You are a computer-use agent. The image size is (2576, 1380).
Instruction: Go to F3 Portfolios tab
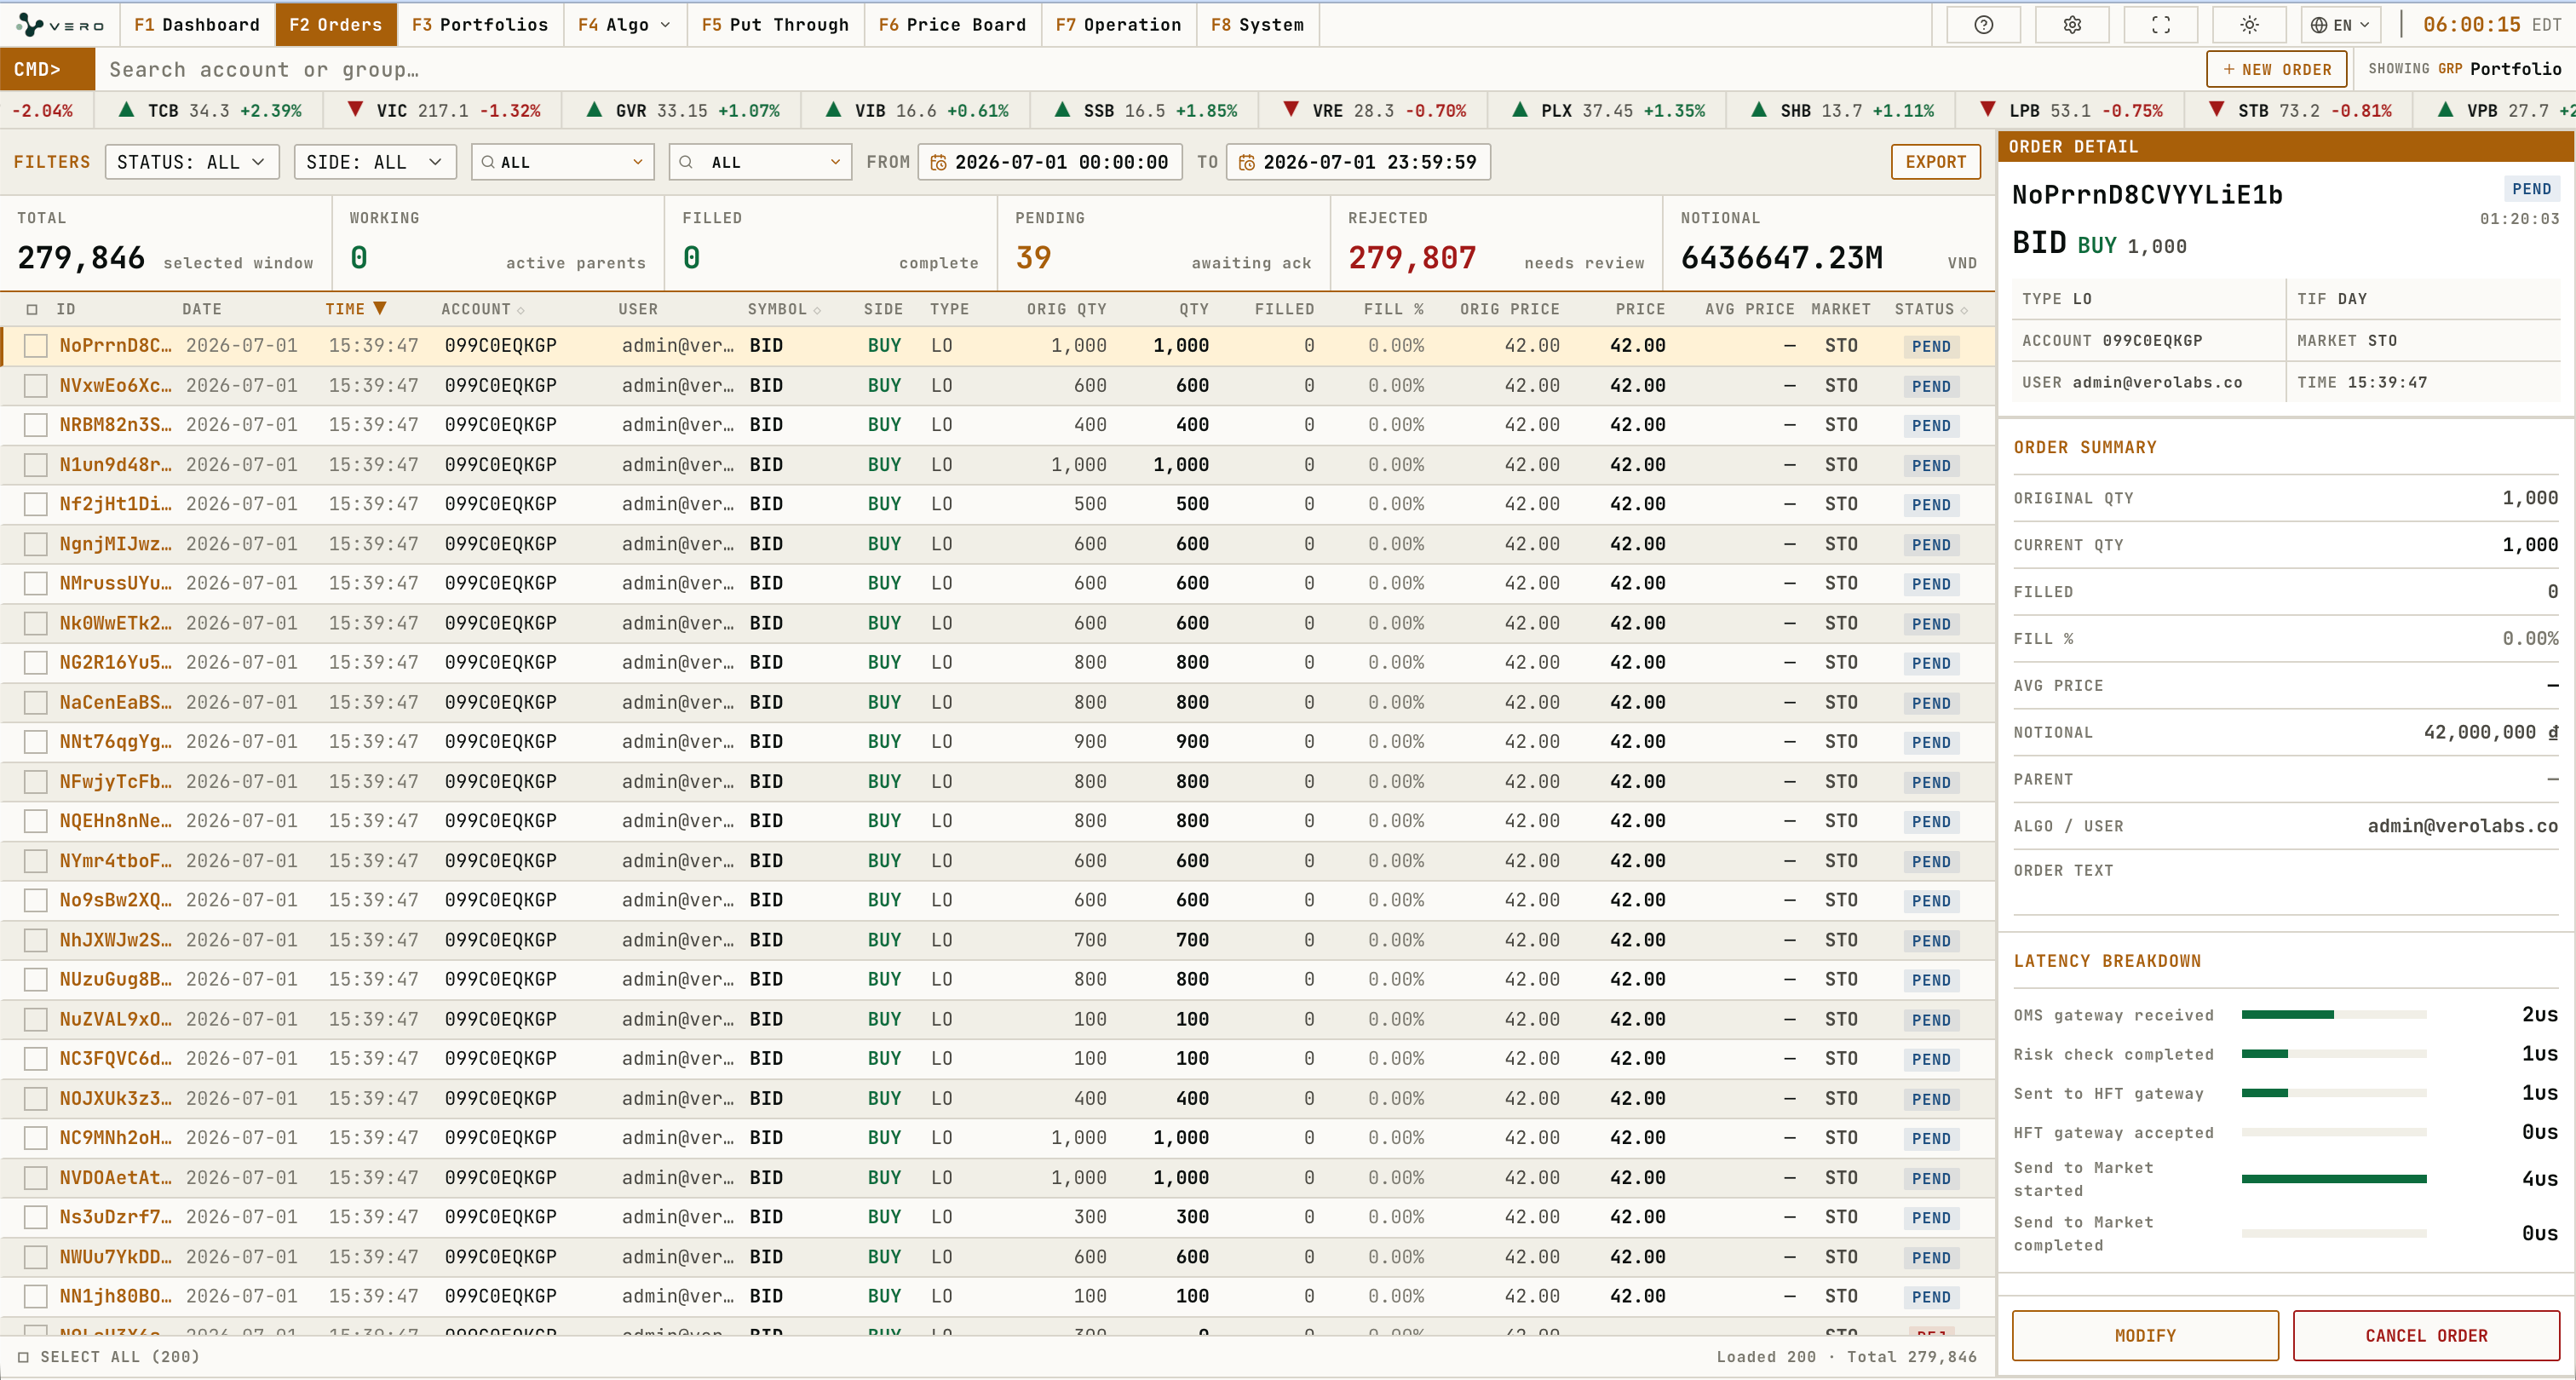pyautogui.click(x=480, y=25)
